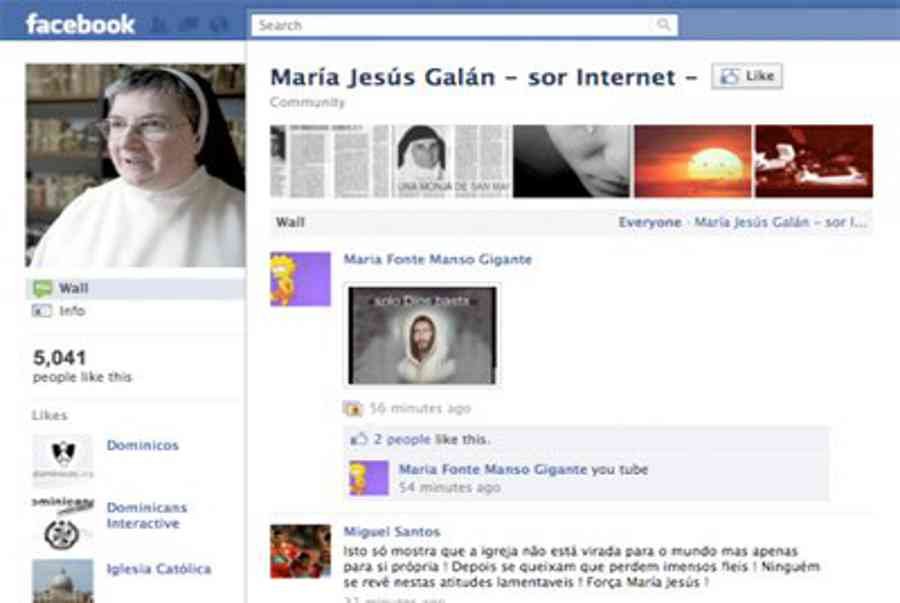This screenshot has width=900, height=603.
Task: Open the orange sunset photo
Action: tap(693, 161)
